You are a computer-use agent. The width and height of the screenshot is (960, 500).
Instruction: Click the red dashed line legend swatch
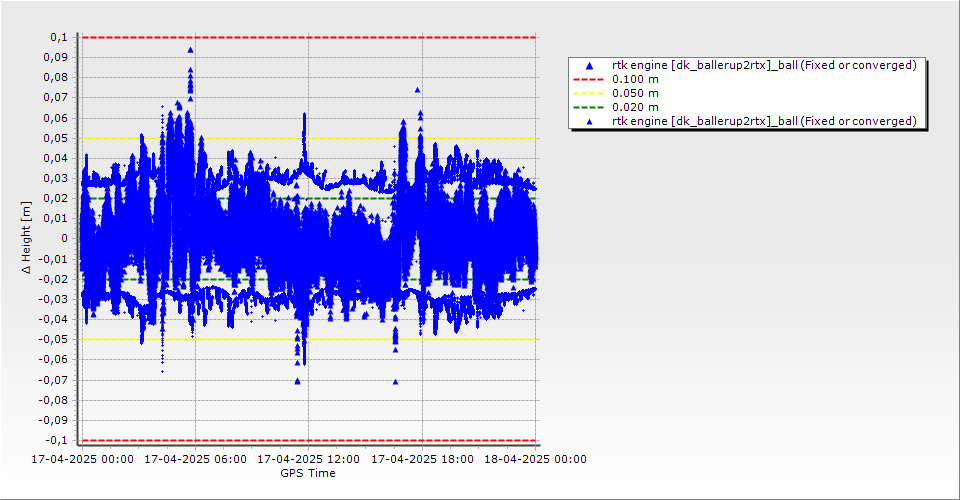pos(590,79)
